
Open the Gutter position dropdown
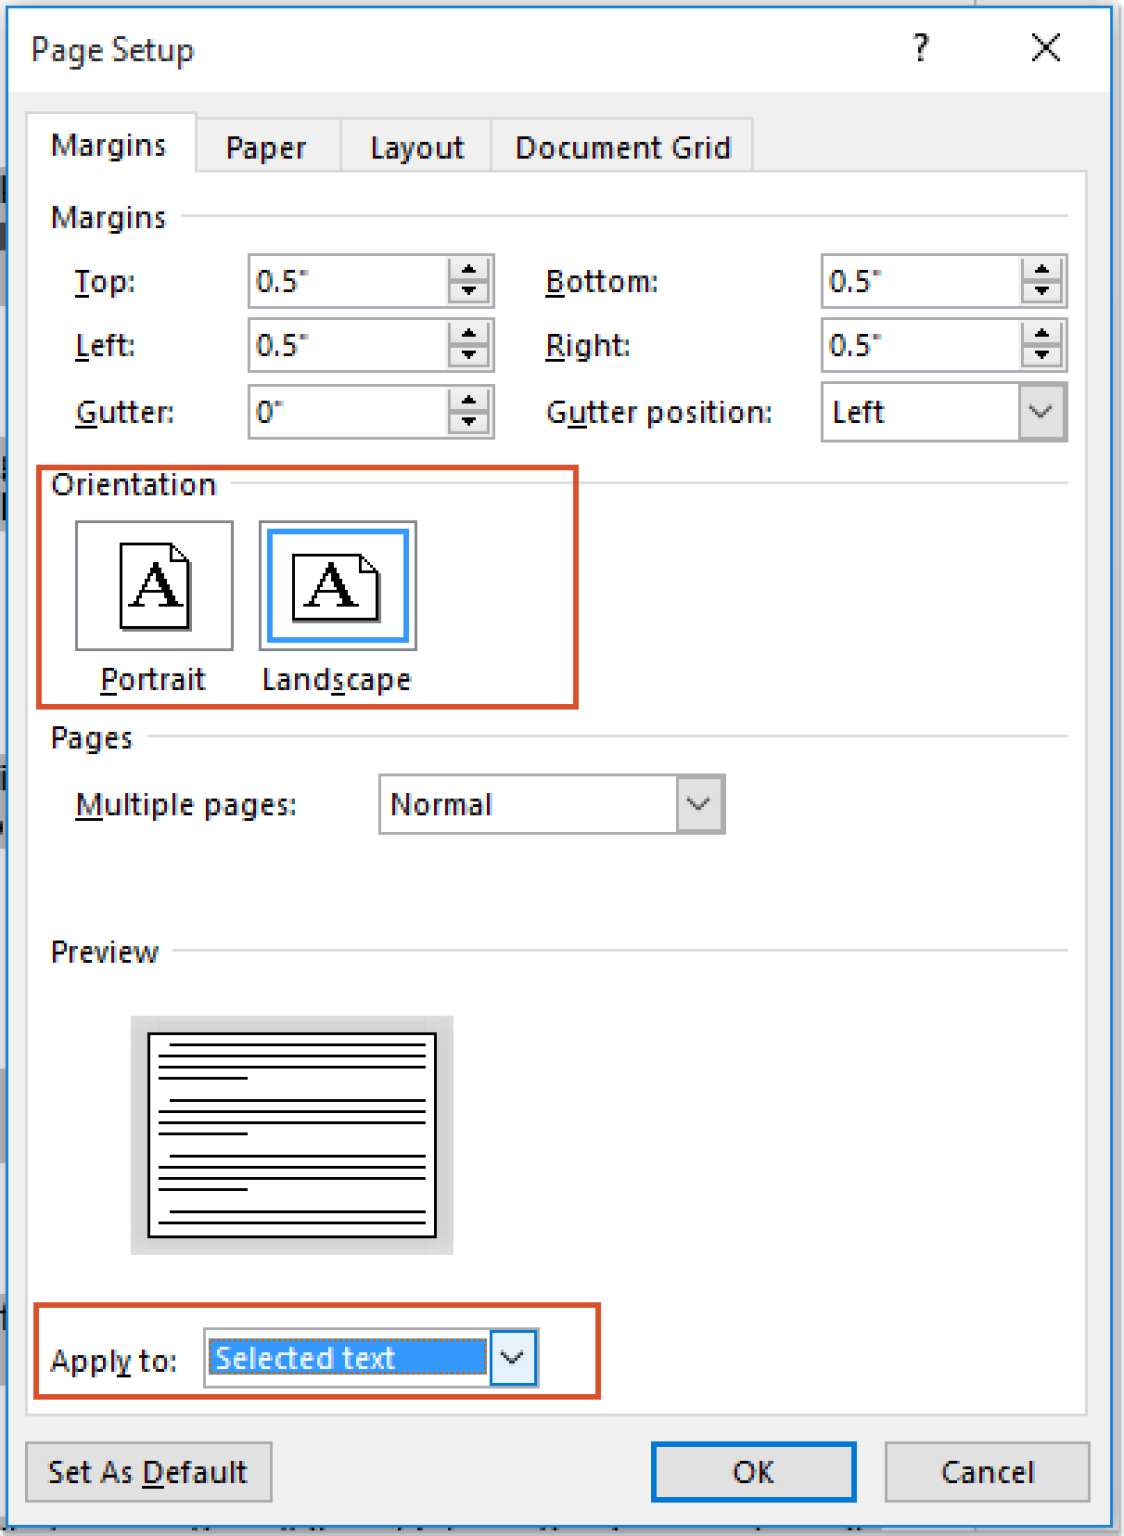click(x=1039, y=411)
